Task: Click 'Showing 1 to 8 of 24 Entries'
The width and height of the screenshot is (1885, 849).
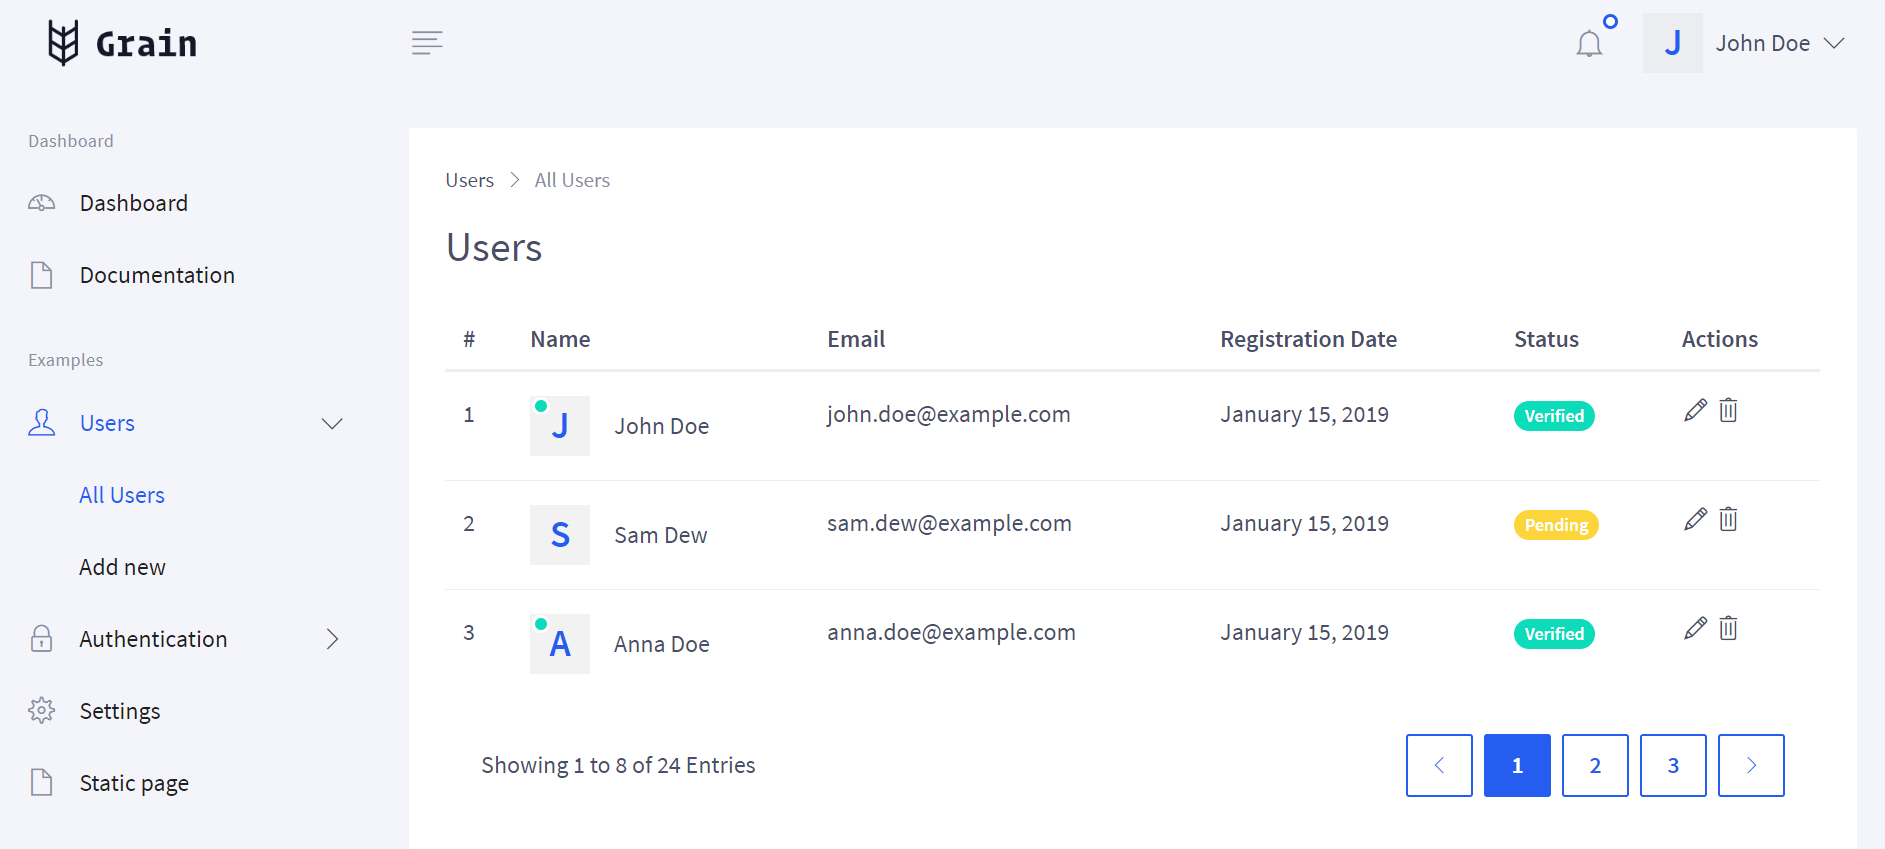Action: coord(618,765)
